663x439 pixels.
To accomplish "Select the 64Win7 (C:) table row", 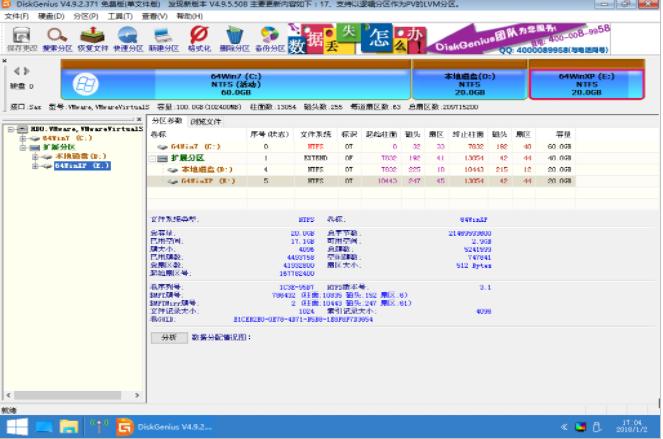I will (361, 147).
